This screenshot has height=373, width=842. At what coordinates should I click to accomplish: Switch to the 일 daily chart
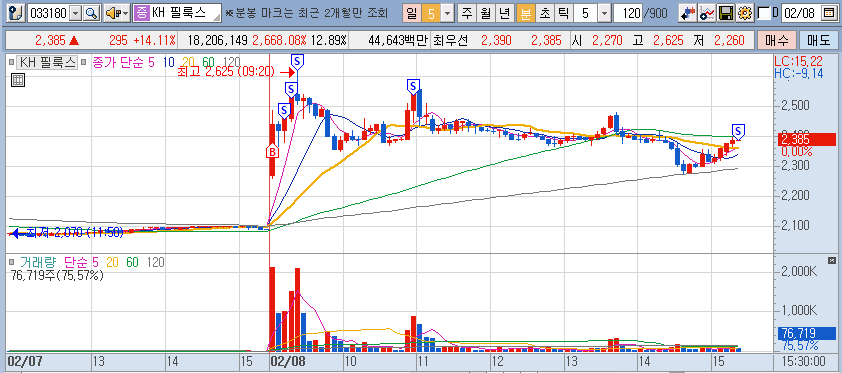[412, 13]
